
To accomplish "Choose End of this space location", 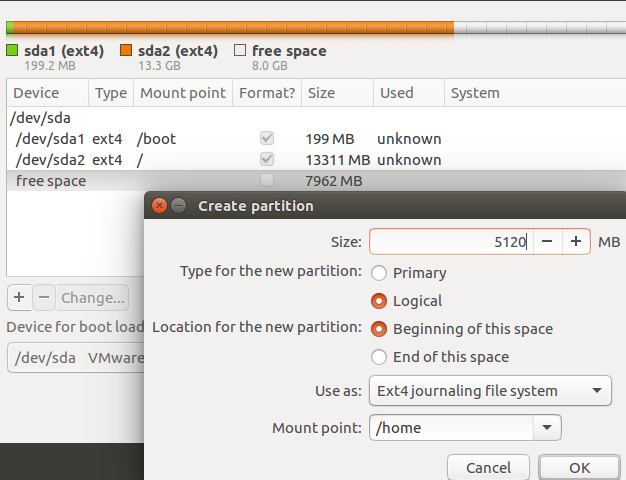I will pyautogui.click(x=380, y=357).
